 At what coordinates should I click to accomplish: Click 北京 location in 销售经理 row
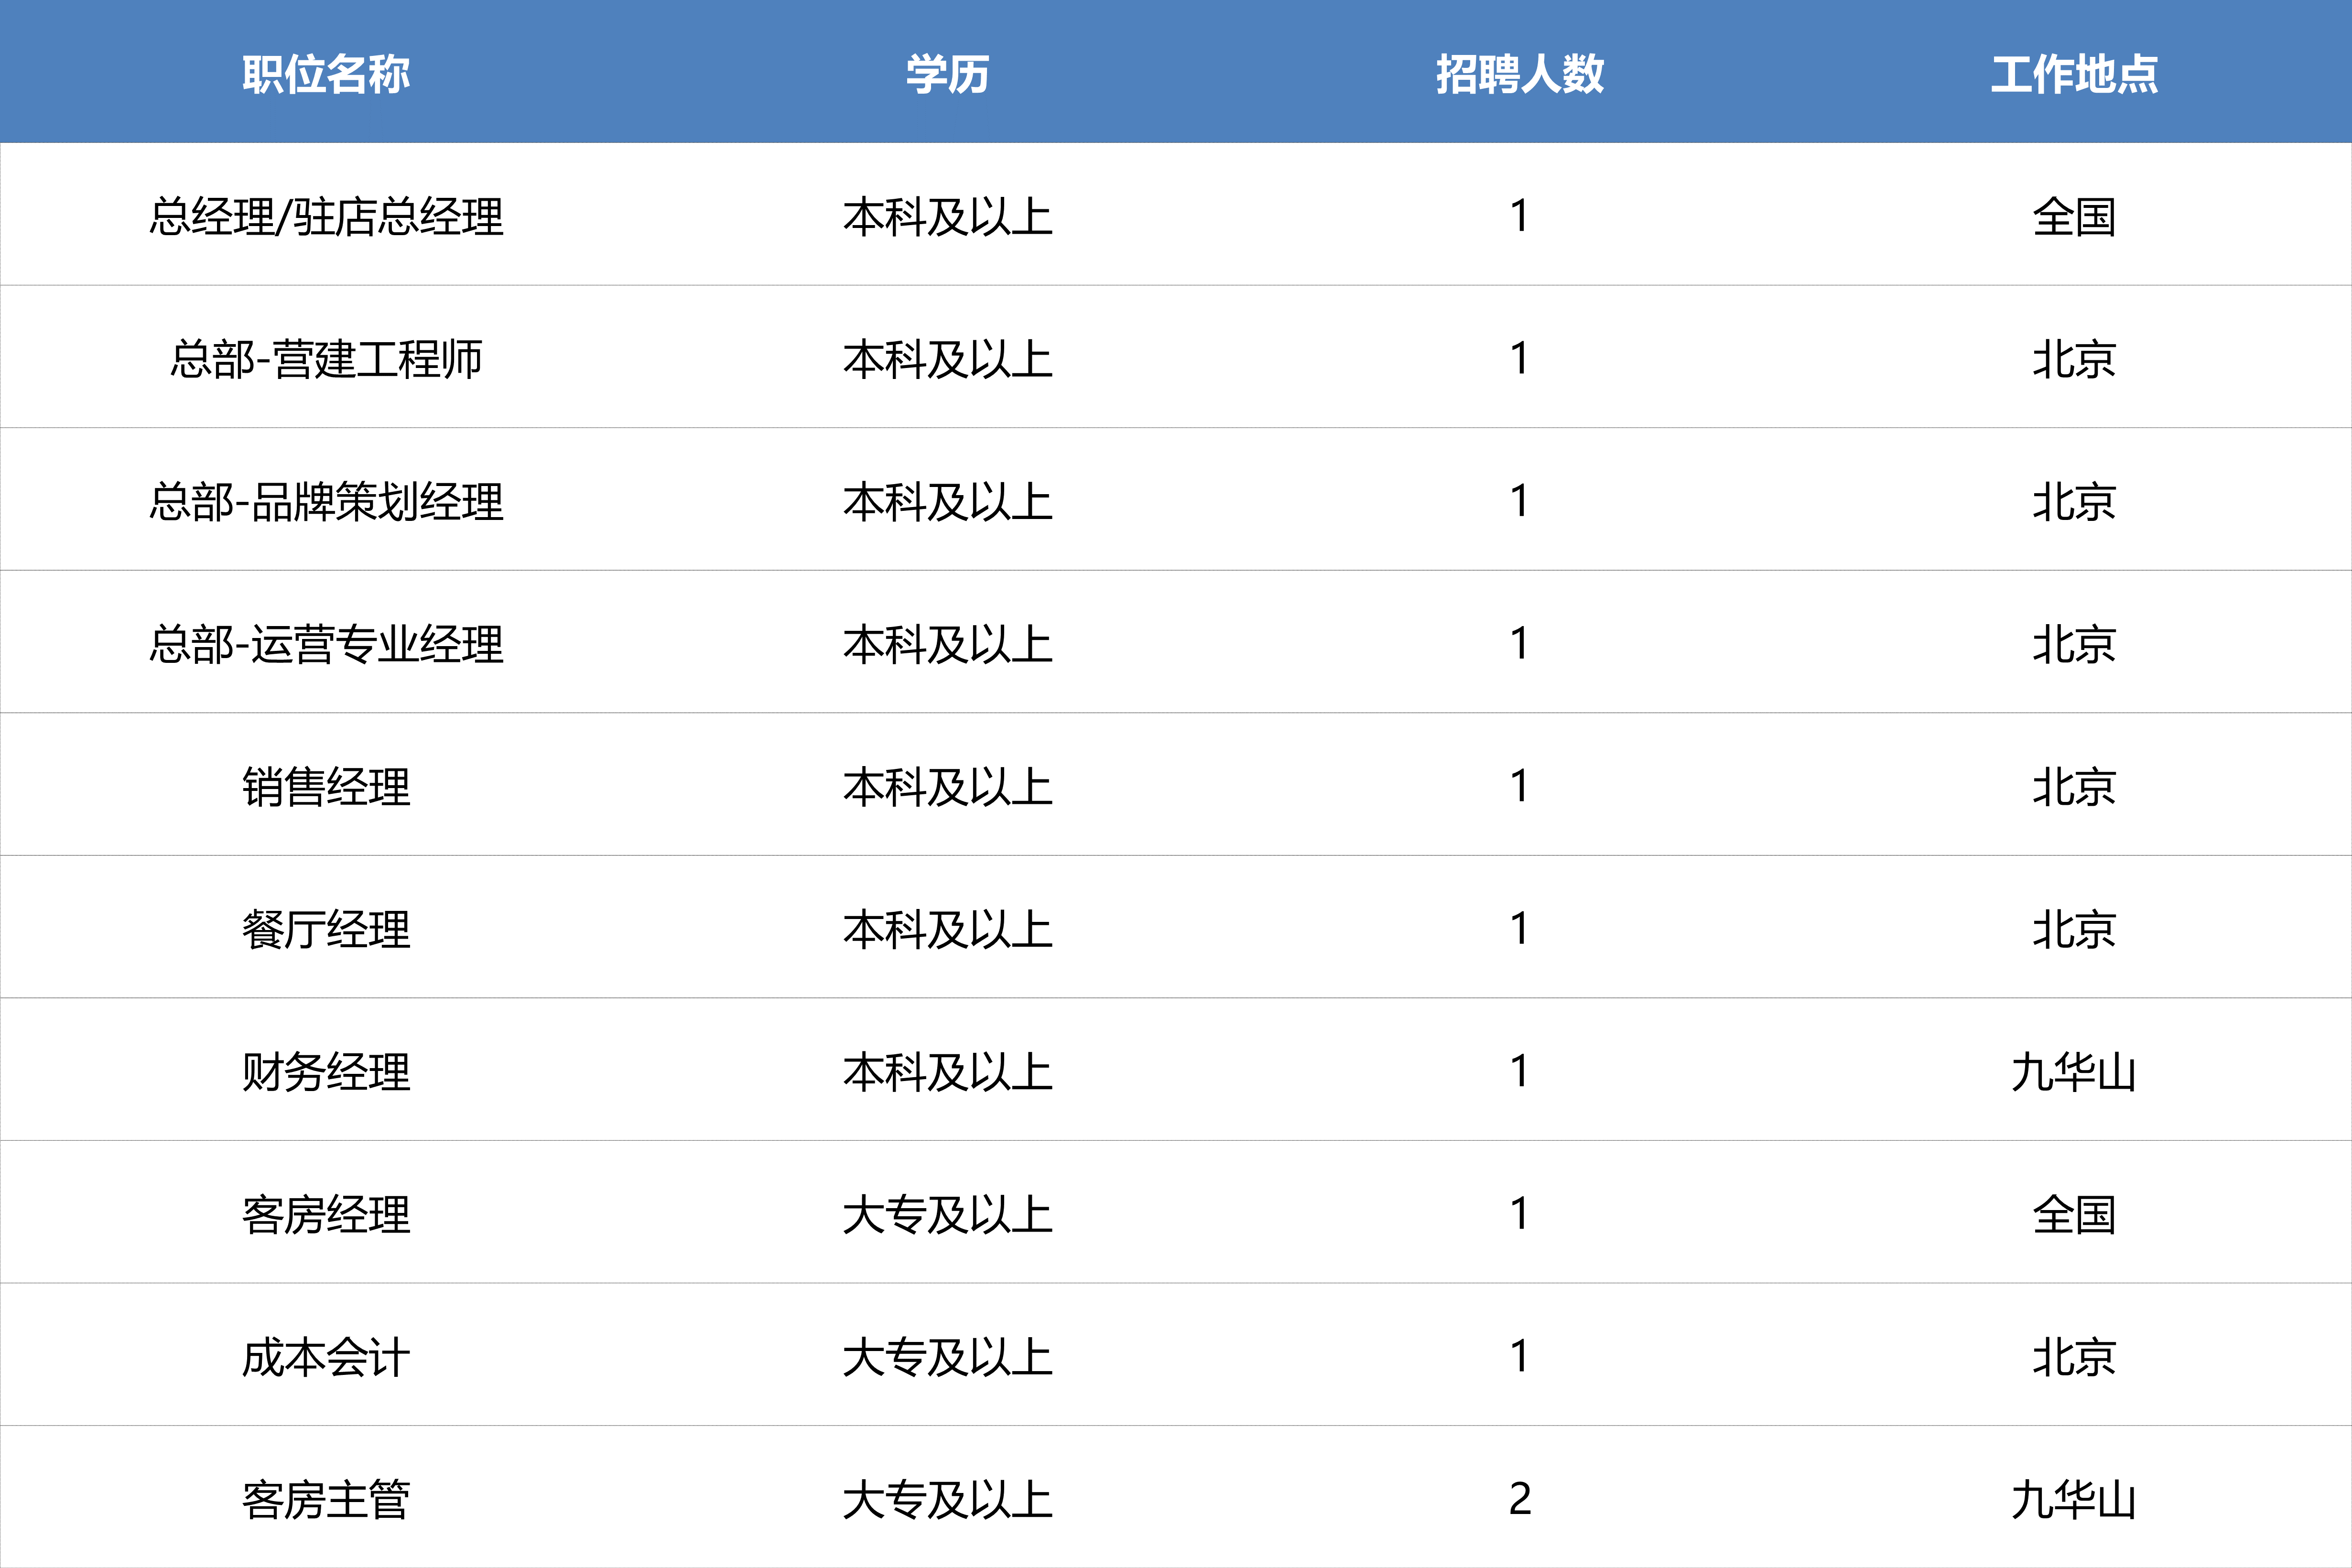[x=2074, y=787]
